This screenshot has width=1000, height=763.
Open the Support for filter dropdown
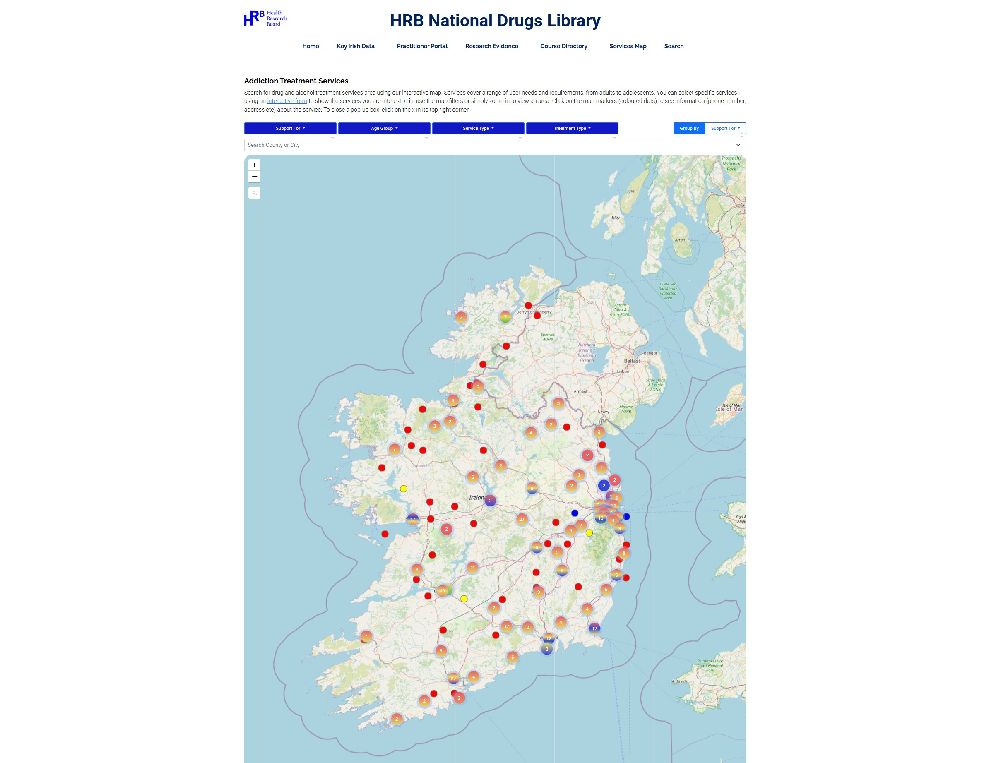[x=290, y=128]
